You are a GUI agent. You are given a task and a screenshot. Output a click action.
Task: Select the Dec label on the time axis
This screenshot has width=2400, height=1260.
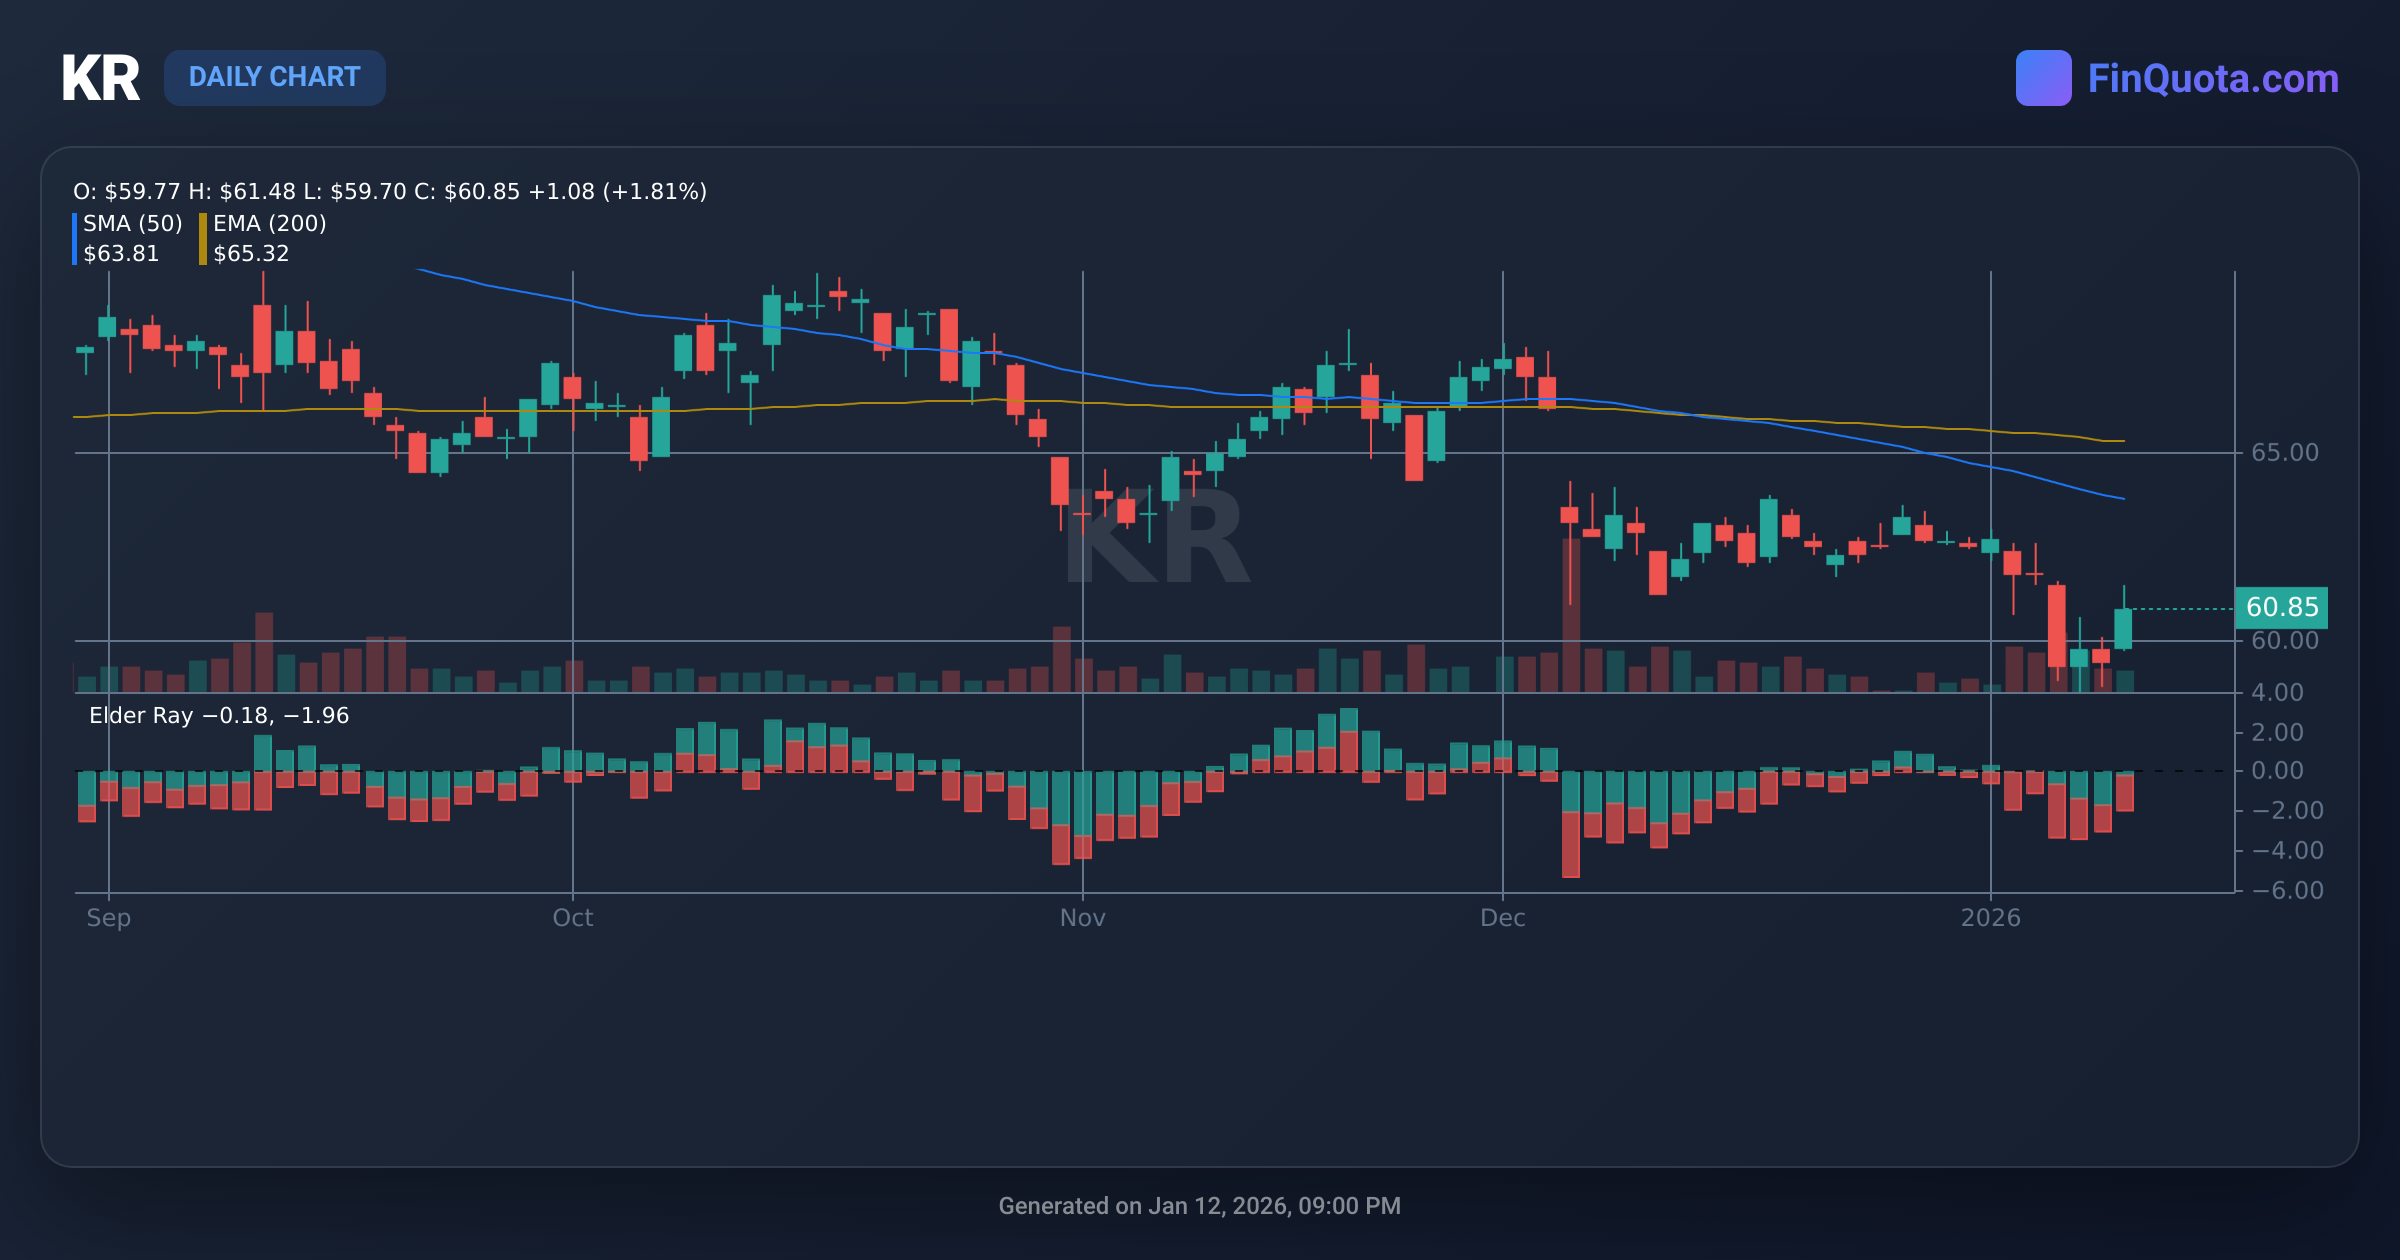point(1504,918)
